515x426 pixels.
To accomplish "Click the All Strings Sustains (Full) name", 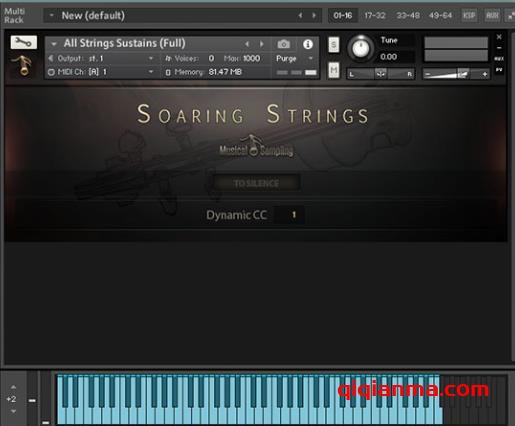I will pos(124,43).
